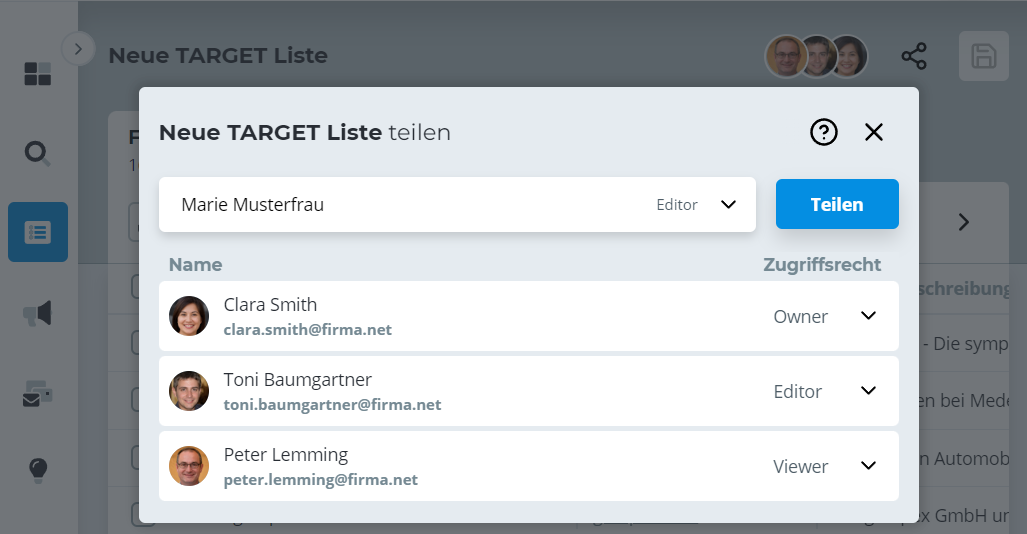1027x534 pixels.
Task: Click the collaborator avatars in header
Action: (x=816, y=57)
